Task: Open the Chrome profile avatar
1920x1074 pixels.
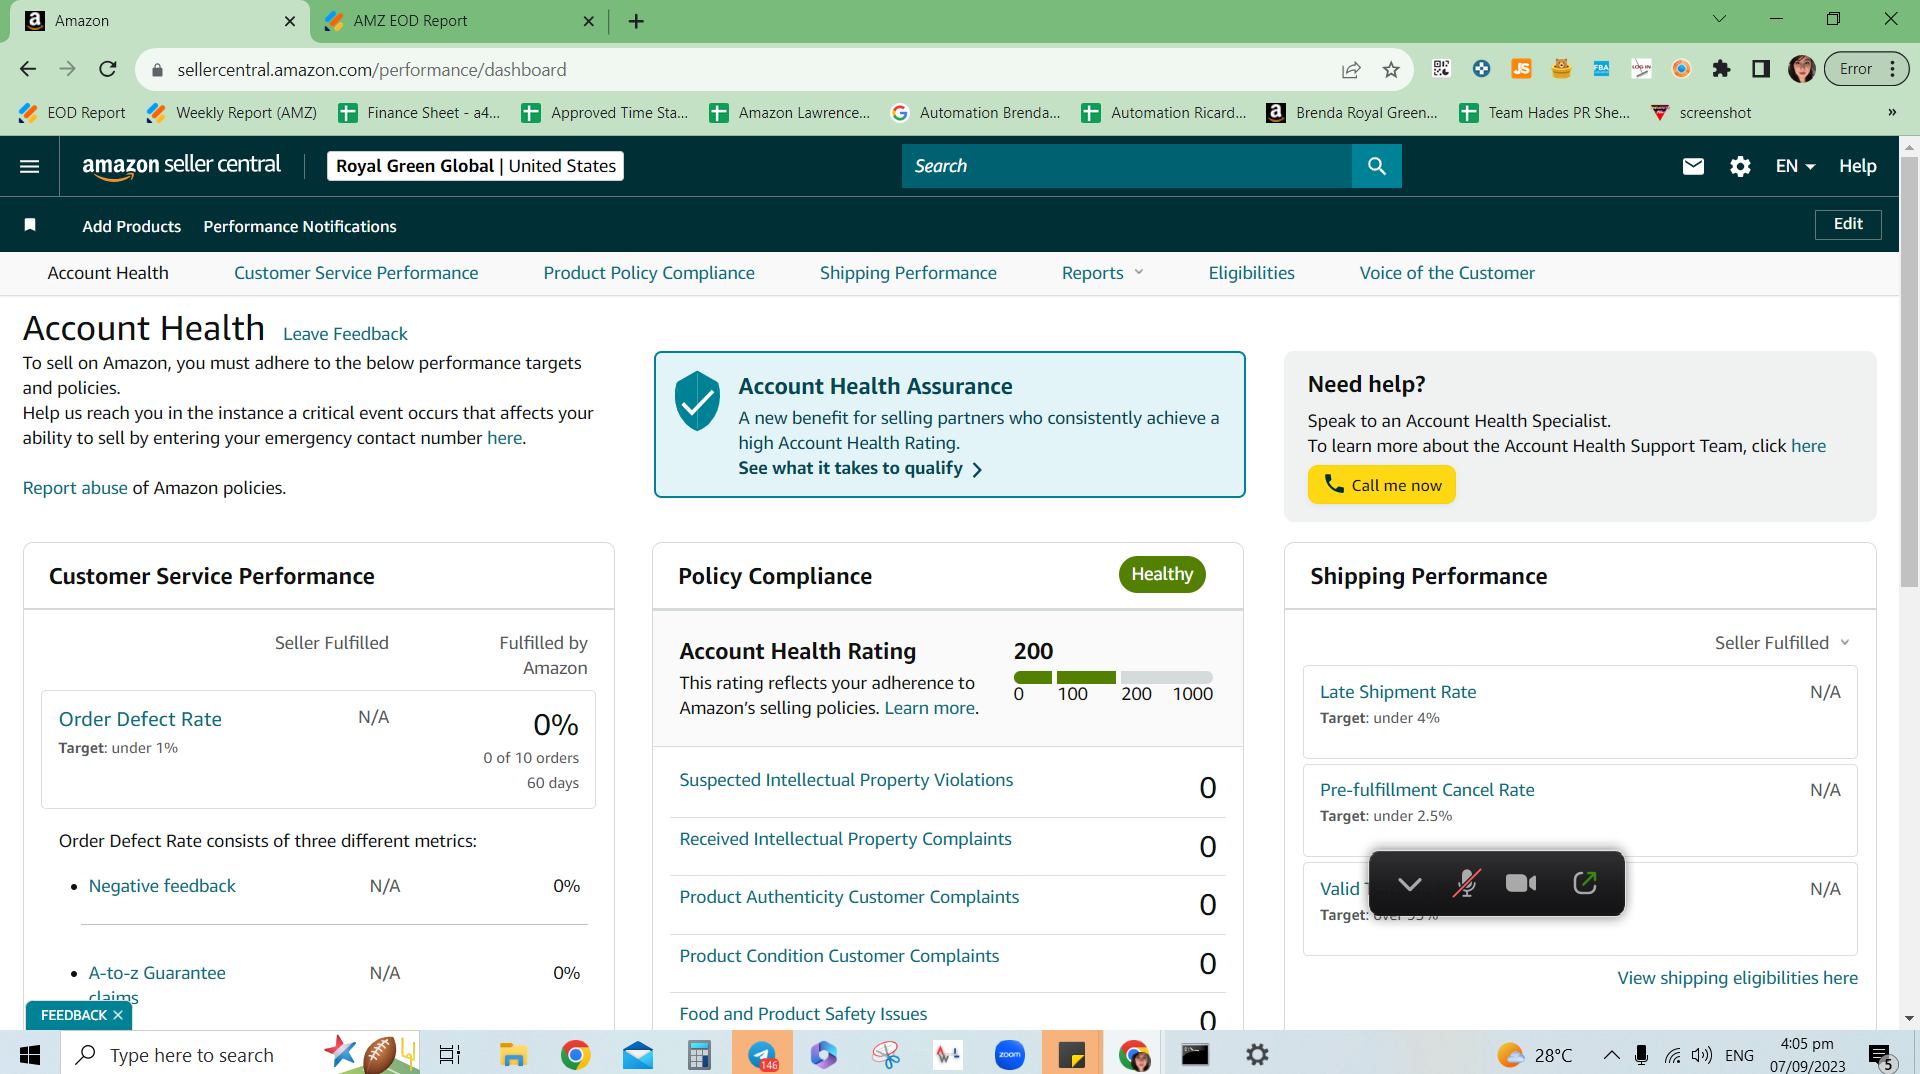Action: 1801,69
